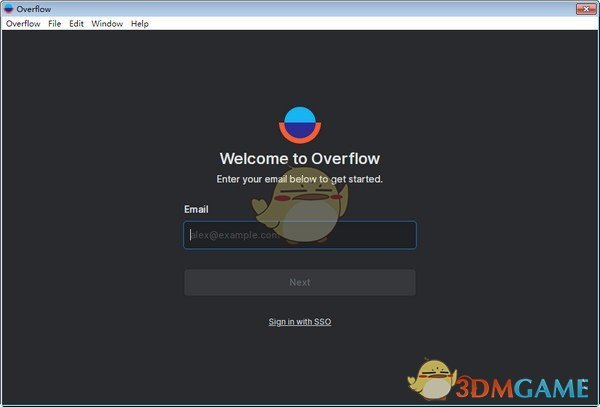This screenshot has width=600, height=407.
Task: Open the Overflow menu
Action: click(x=23, y=23)
